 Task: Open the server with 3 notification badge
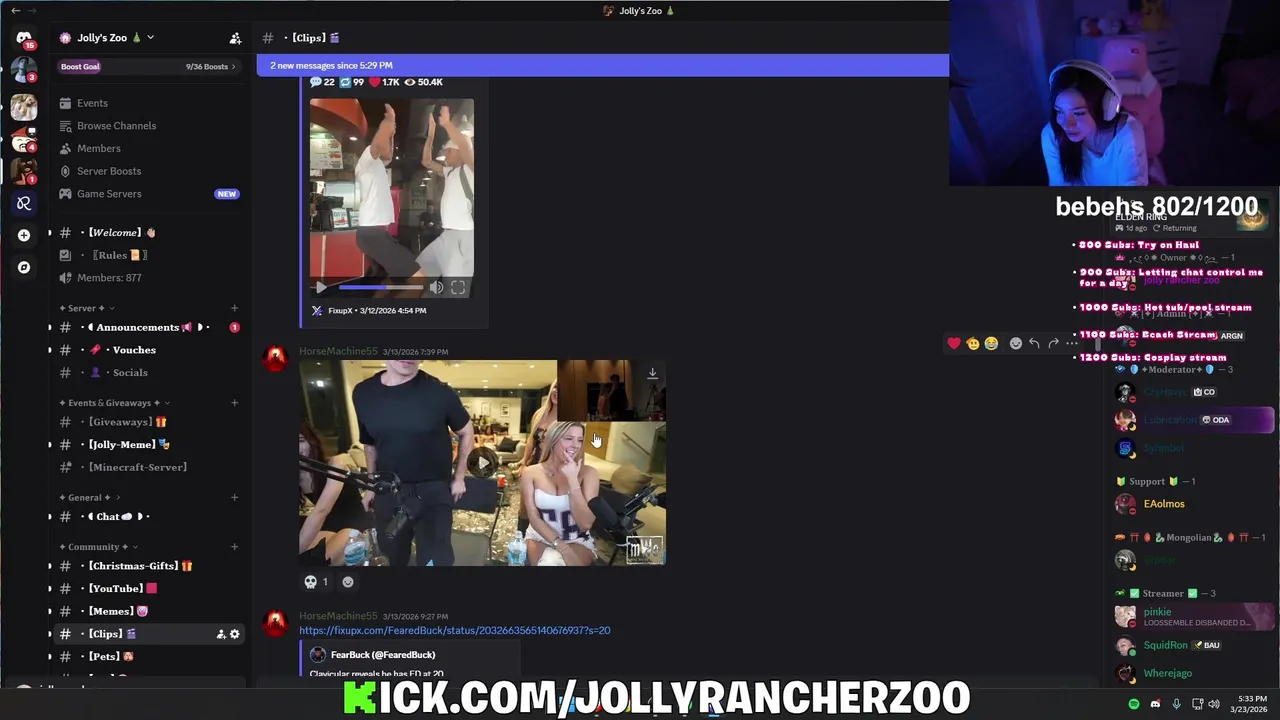24,71
